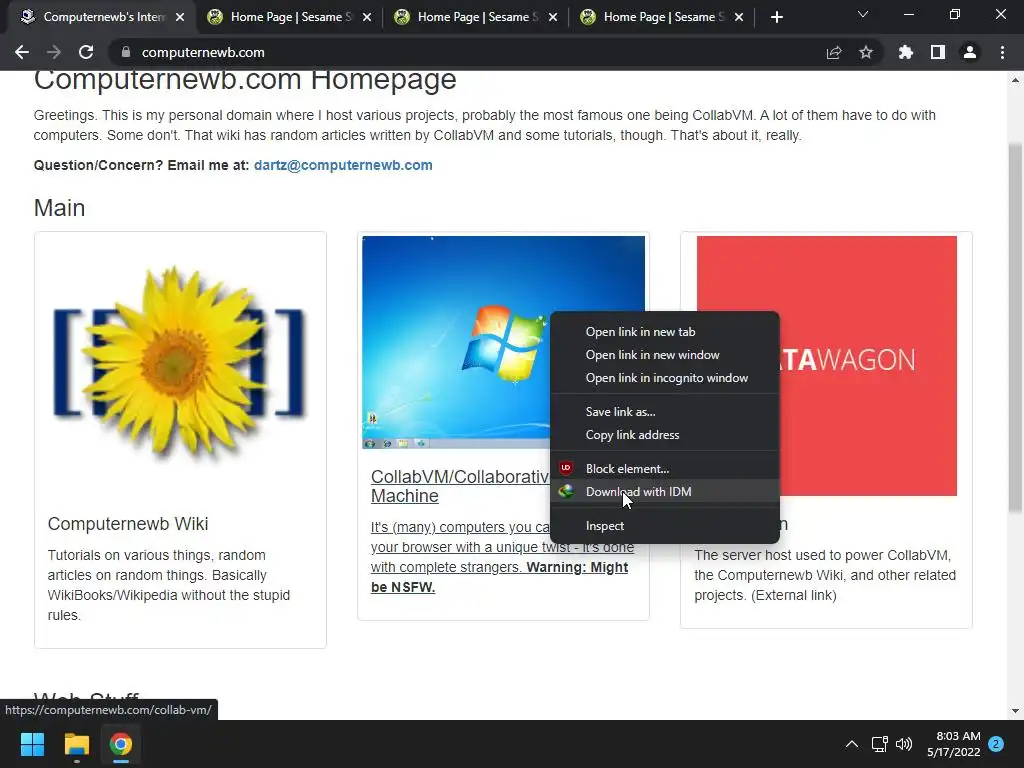Bookmark this page with the star icon
Image resolution: width=1024 pixels, height=768 pixels.
tap(866, 52)
